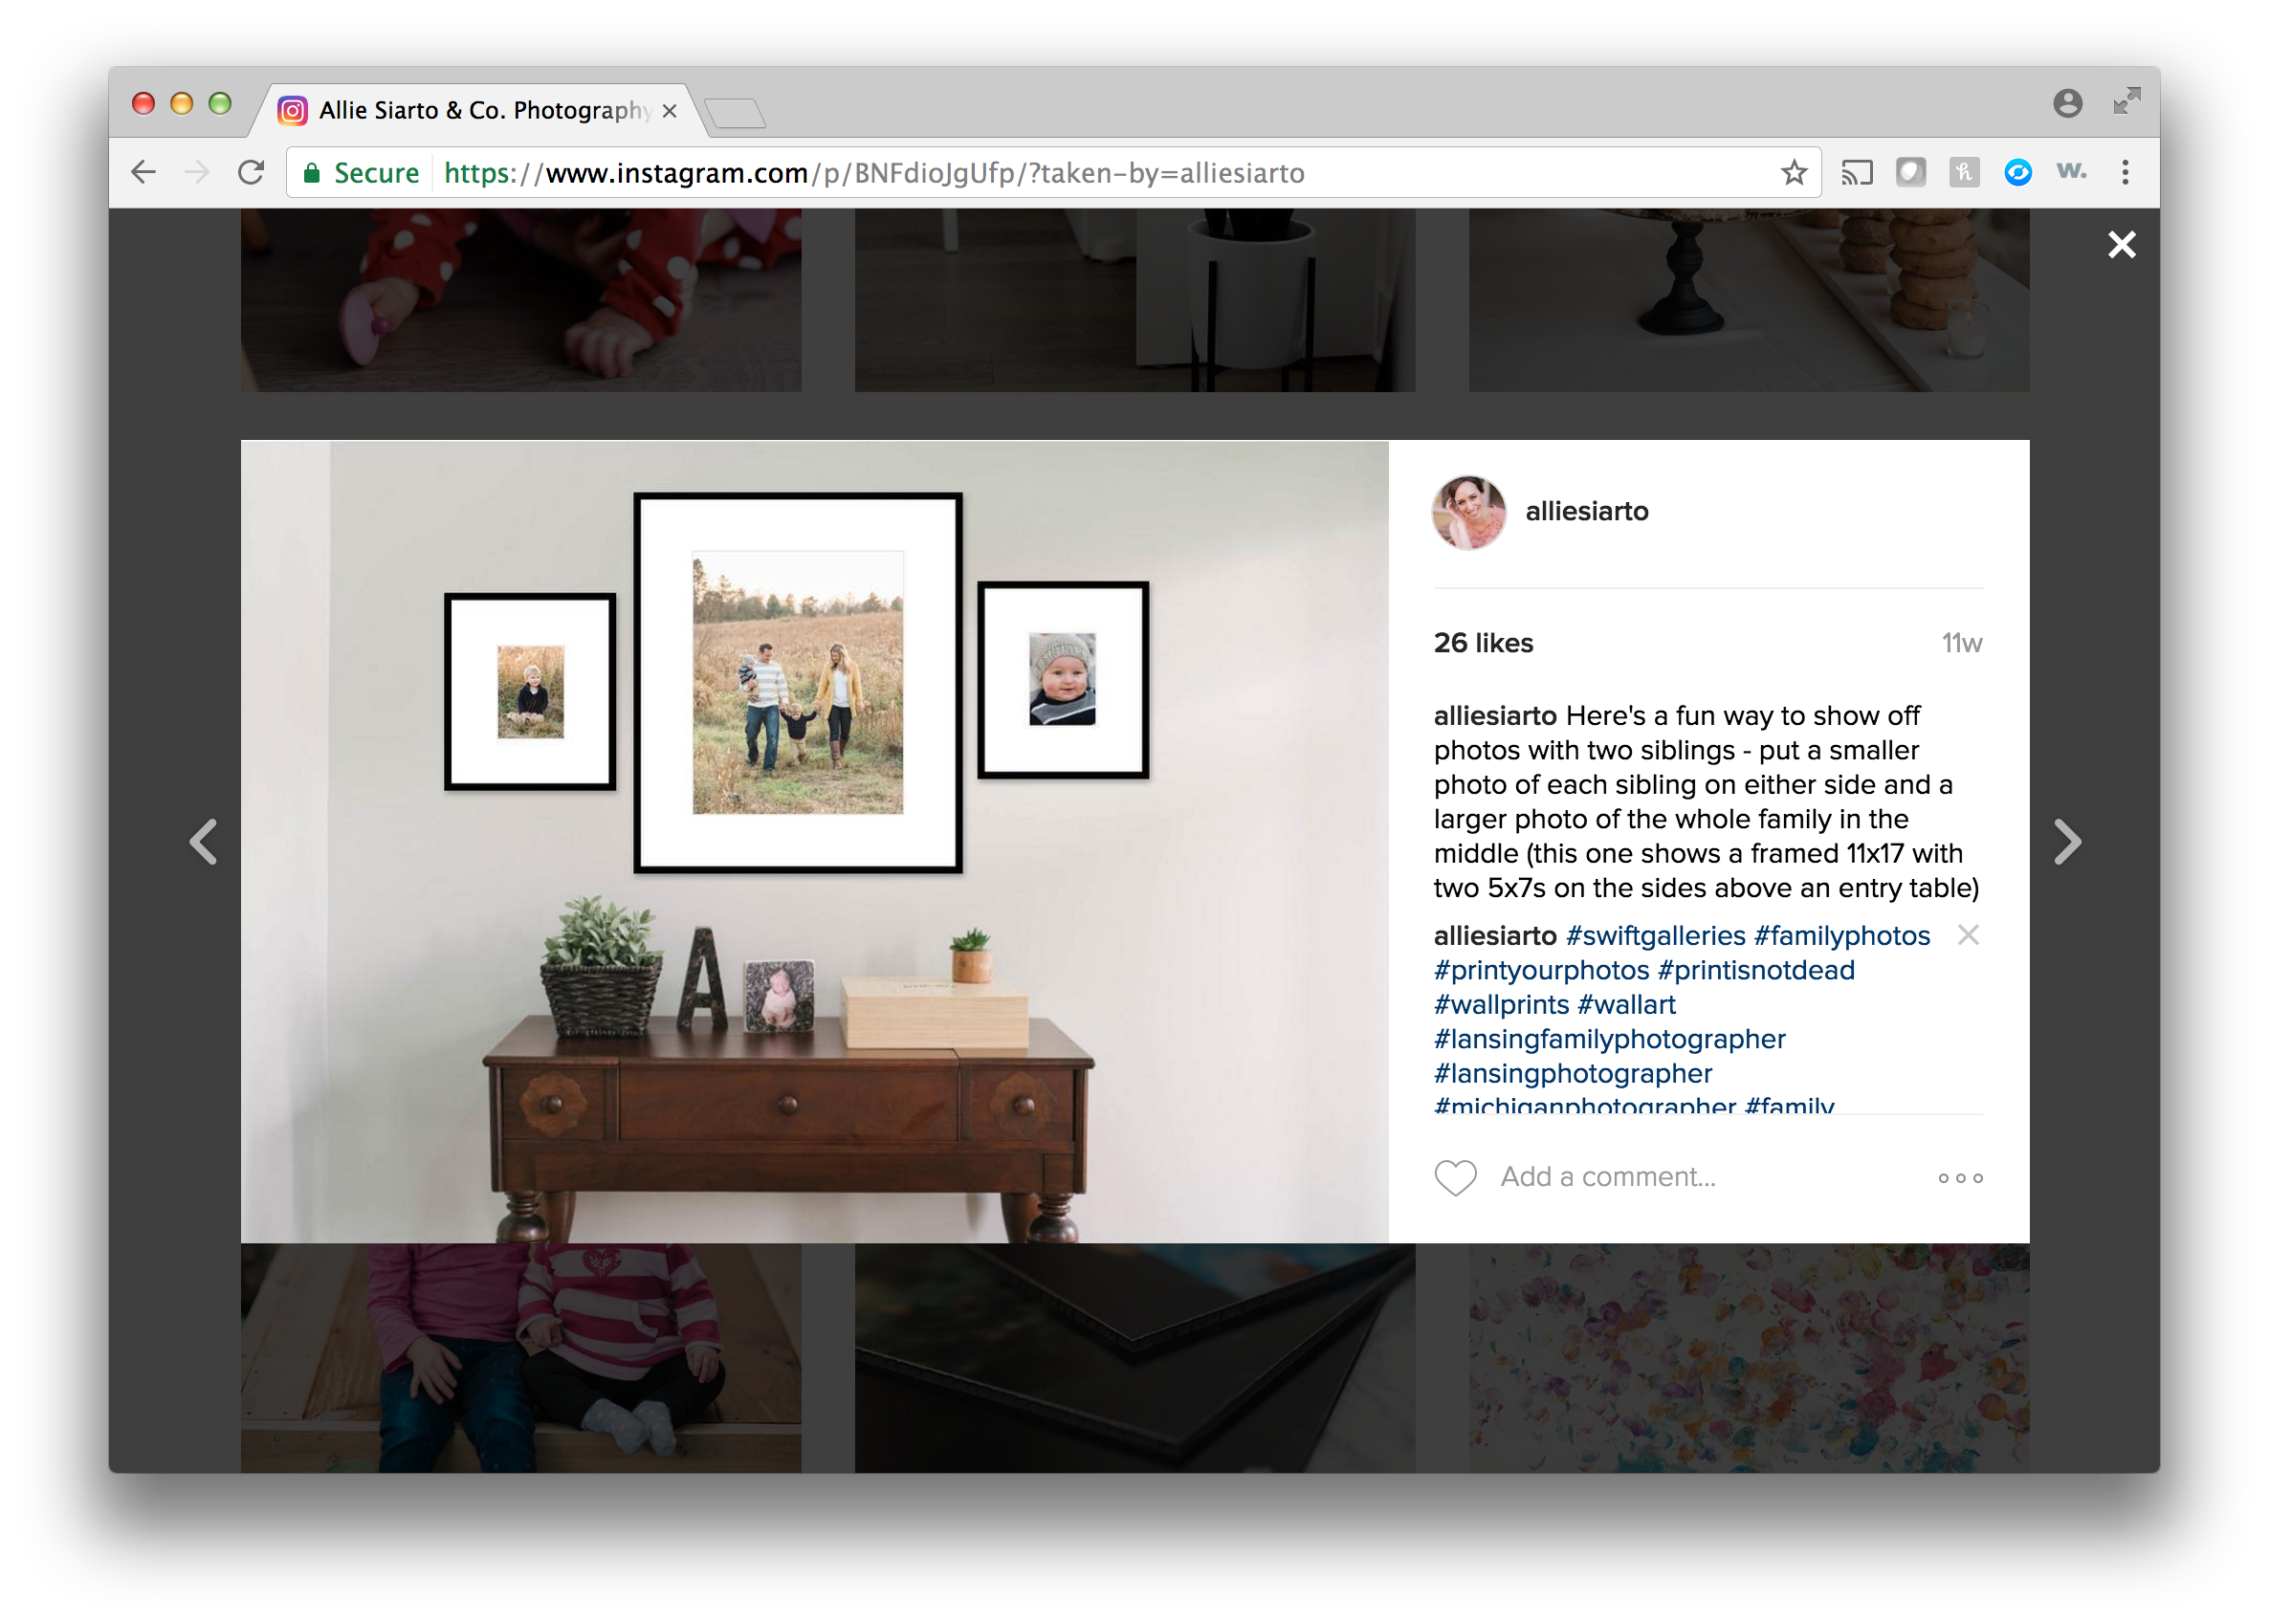The height and width of the screenshot is (1624, 2269).
Task: Click the gray square extension icon next to Cast
Action: (1910, 173)
